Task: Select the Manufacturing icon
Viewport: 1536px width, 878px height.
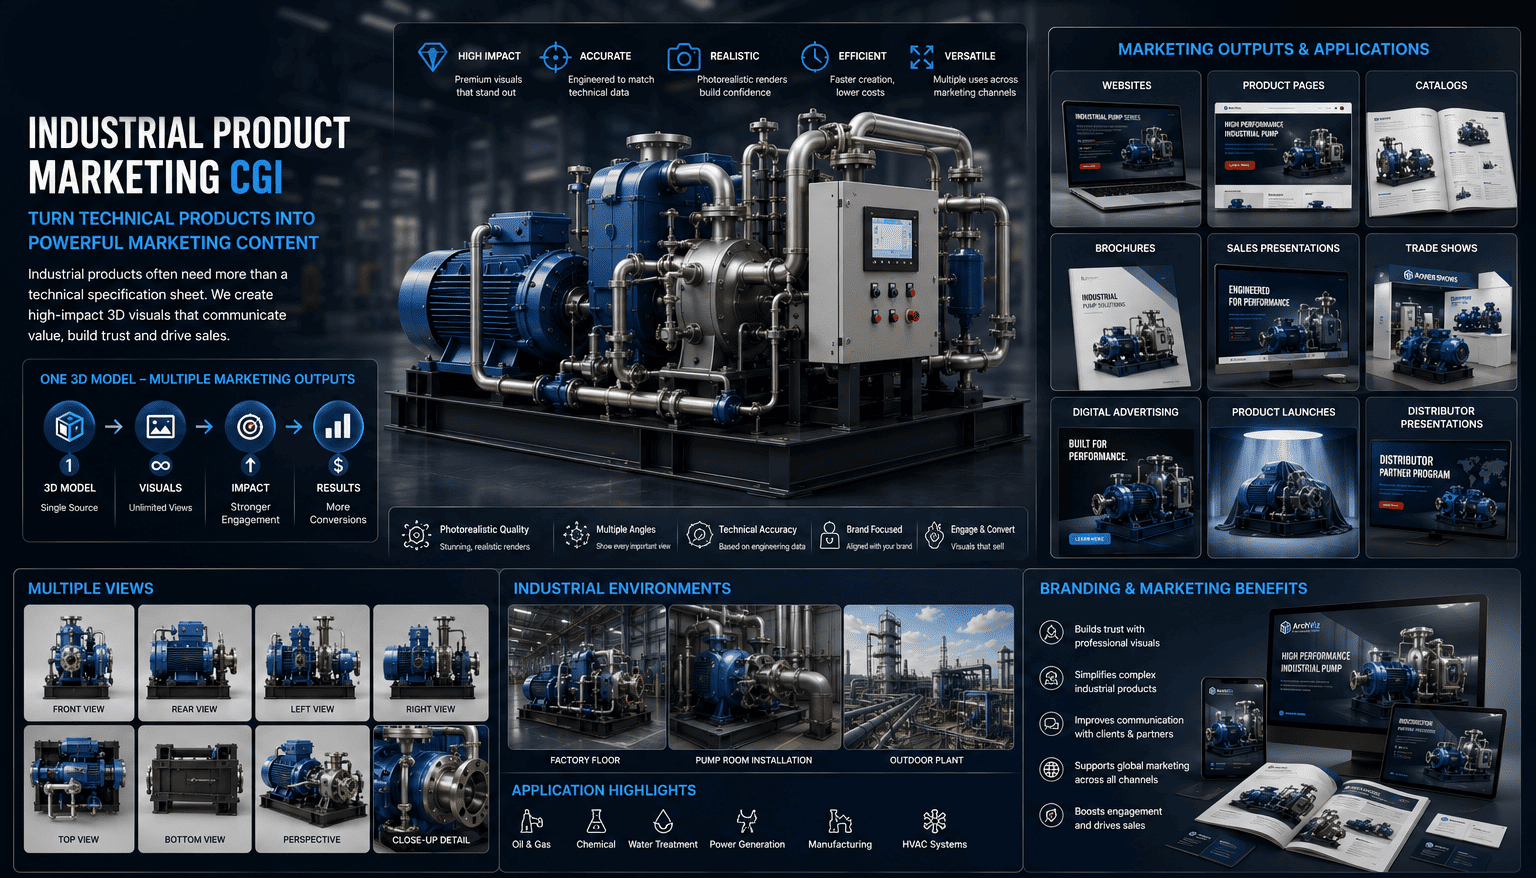Action: (840, 821)
